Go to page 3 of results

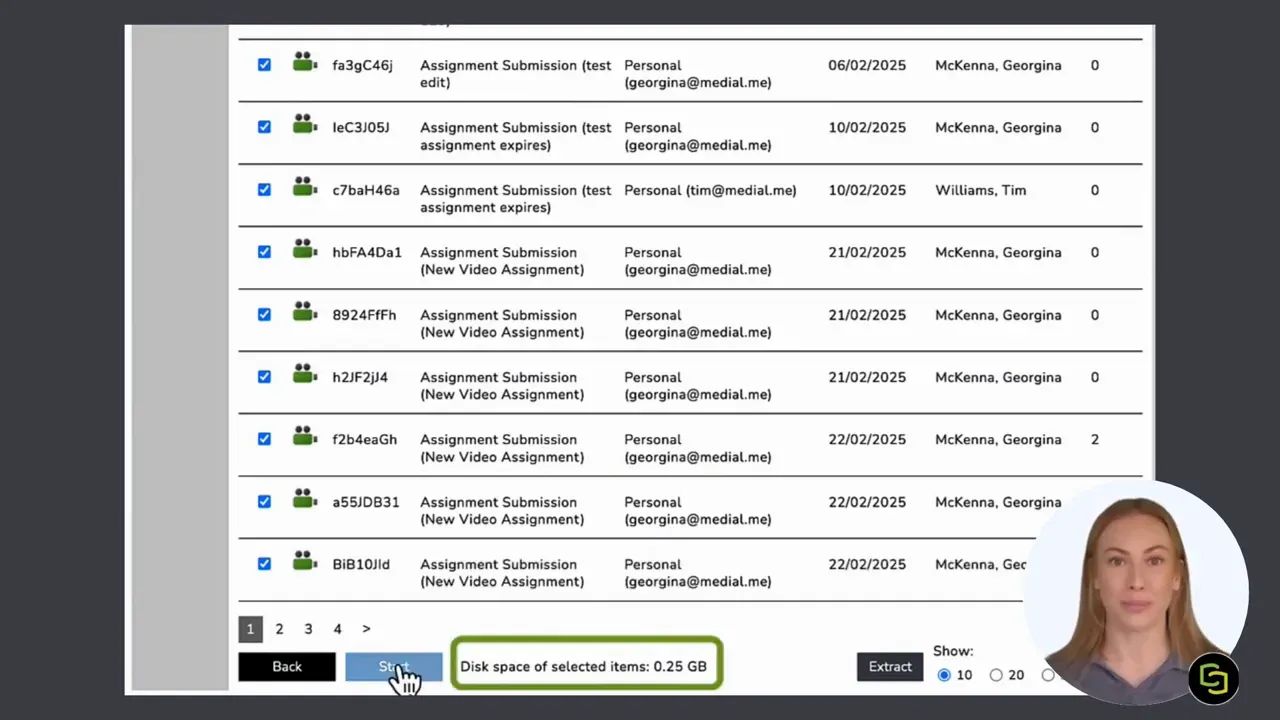pos(308,629)
